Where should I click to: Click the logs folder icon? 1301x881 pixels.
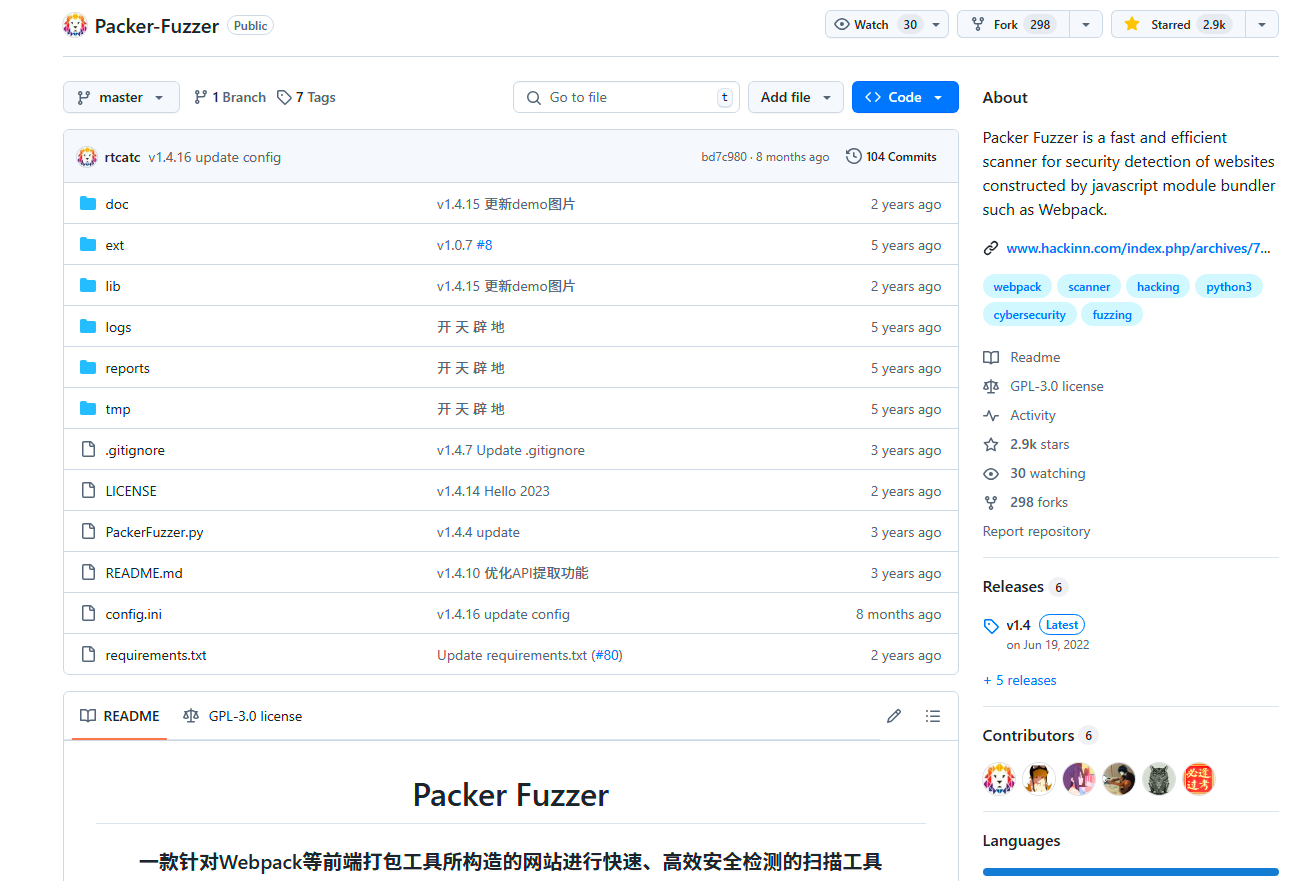point(88,327)
